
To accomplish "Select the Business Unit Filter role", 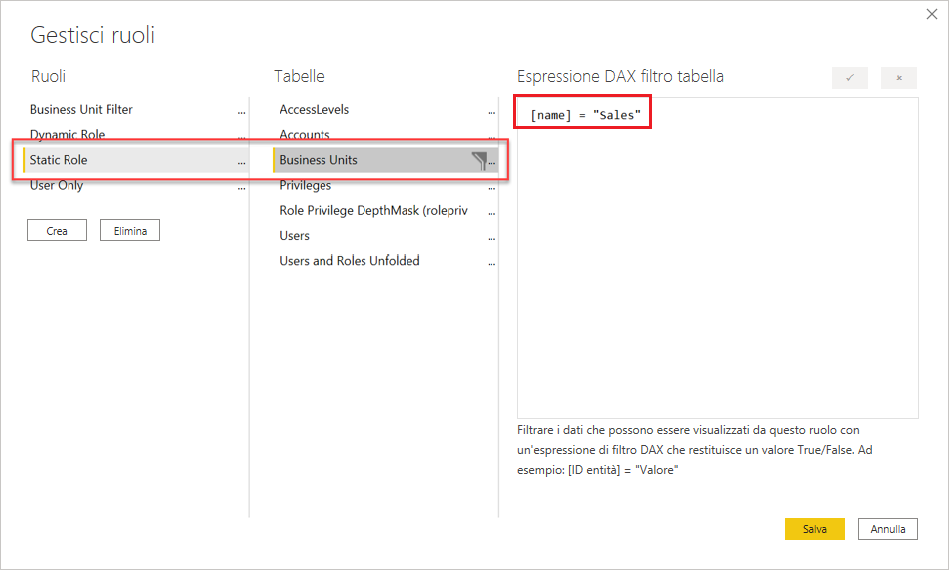I will [x=81, y=110].
